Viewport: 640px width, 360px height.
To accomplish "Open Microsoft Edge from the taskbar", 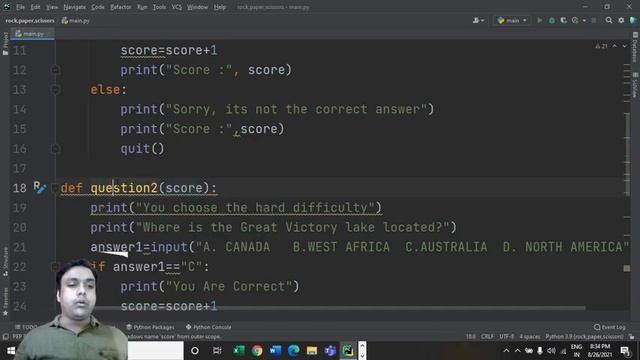I will 293,351.
